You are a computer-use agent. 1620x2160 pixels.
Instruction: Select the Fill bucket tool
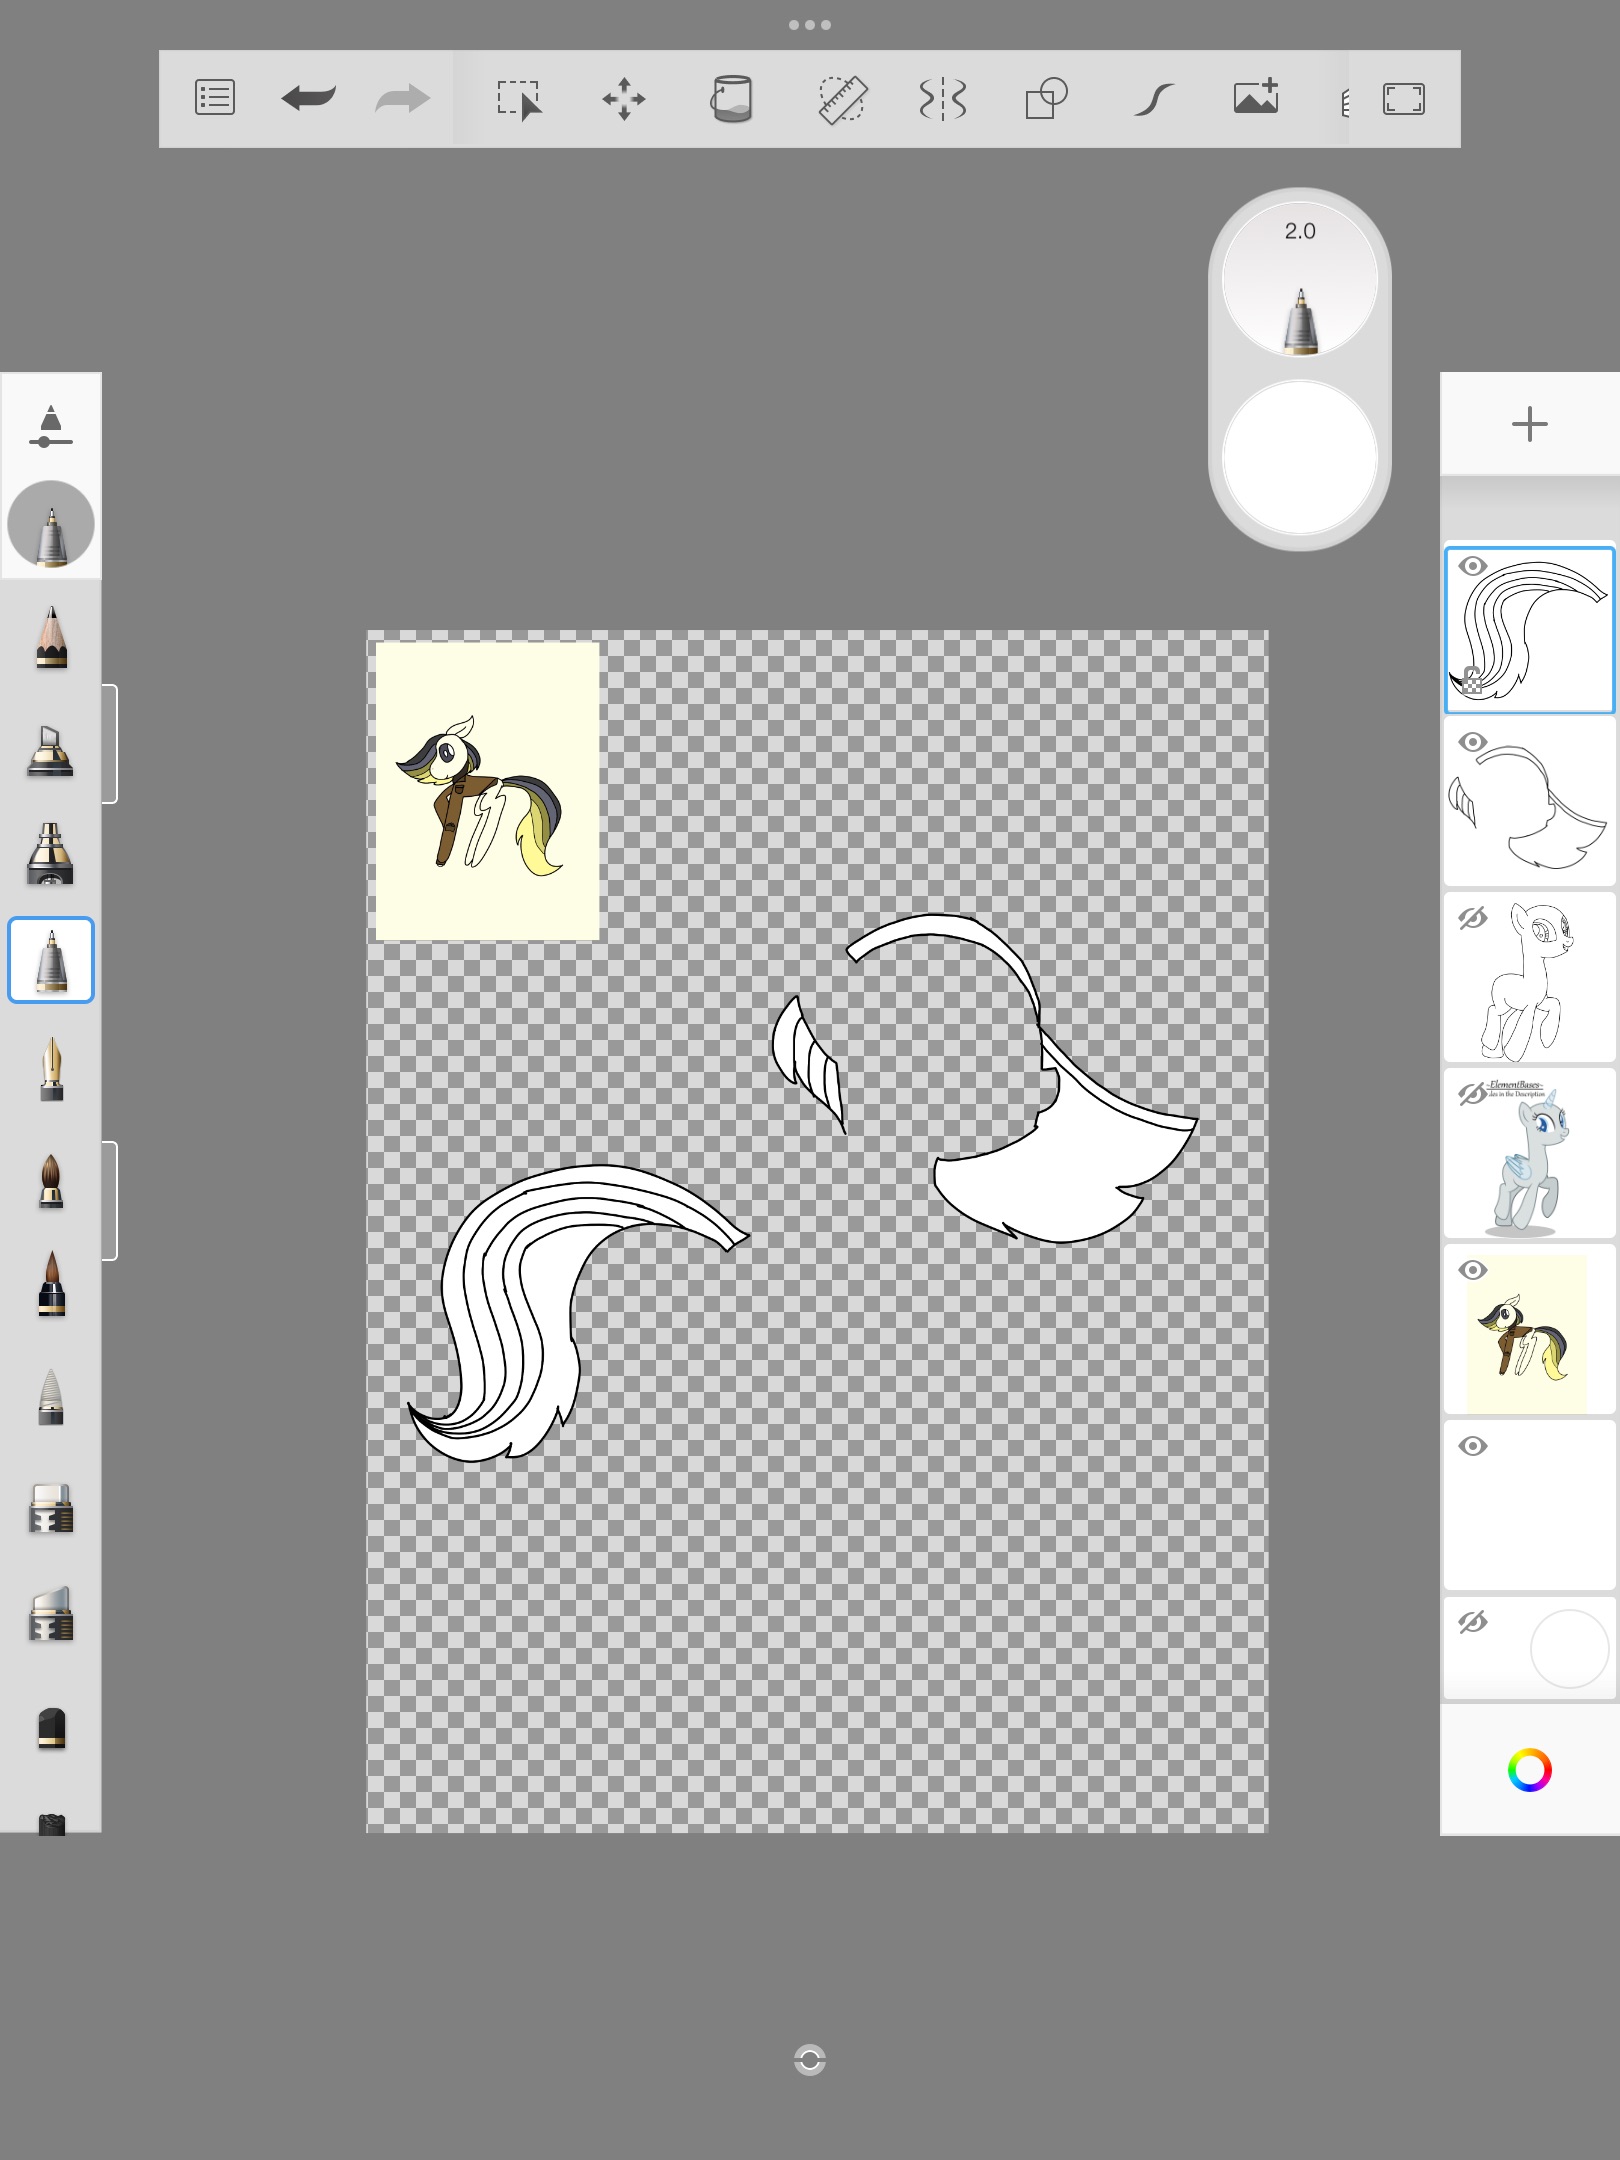click(731, 98)
